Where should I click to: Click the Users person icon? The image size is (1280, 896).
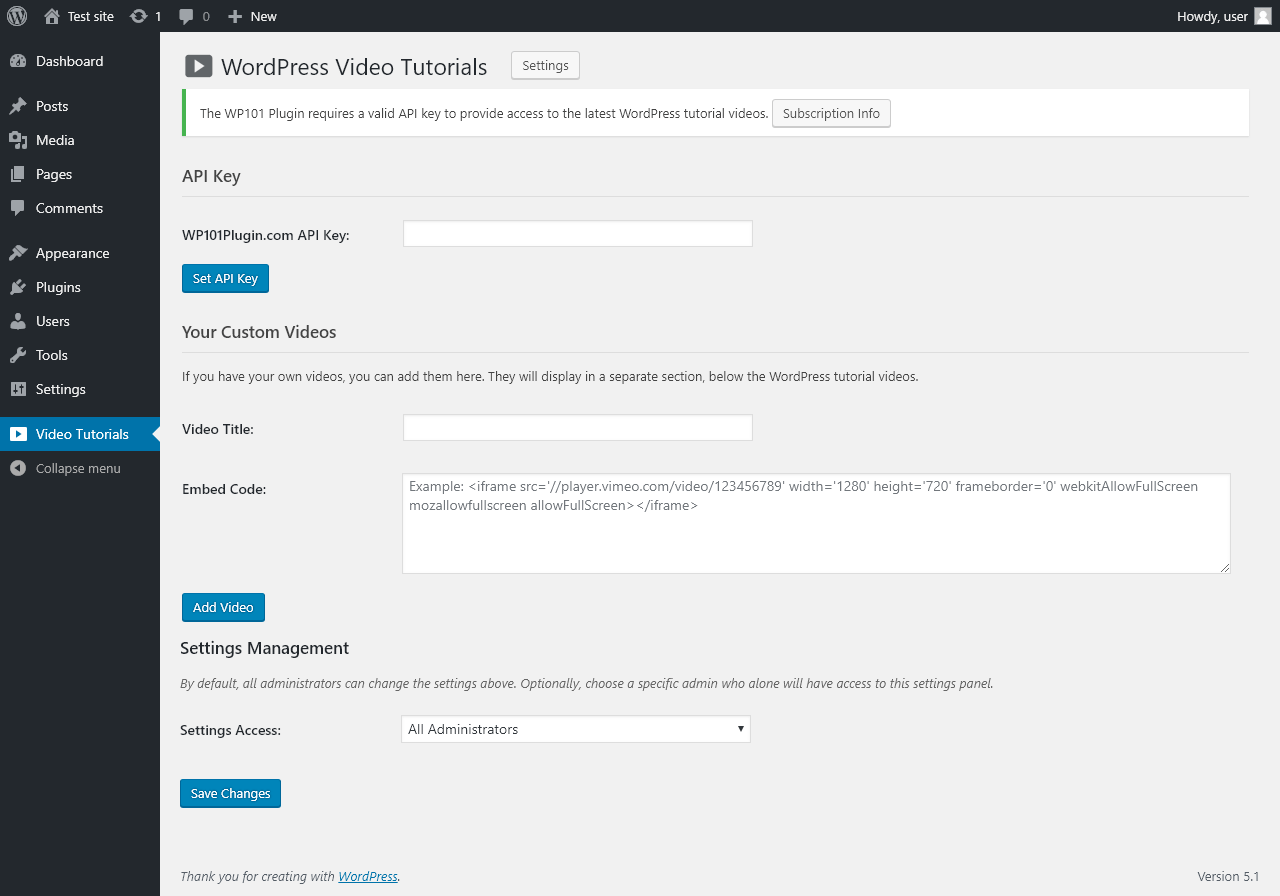tap(18, 321)
